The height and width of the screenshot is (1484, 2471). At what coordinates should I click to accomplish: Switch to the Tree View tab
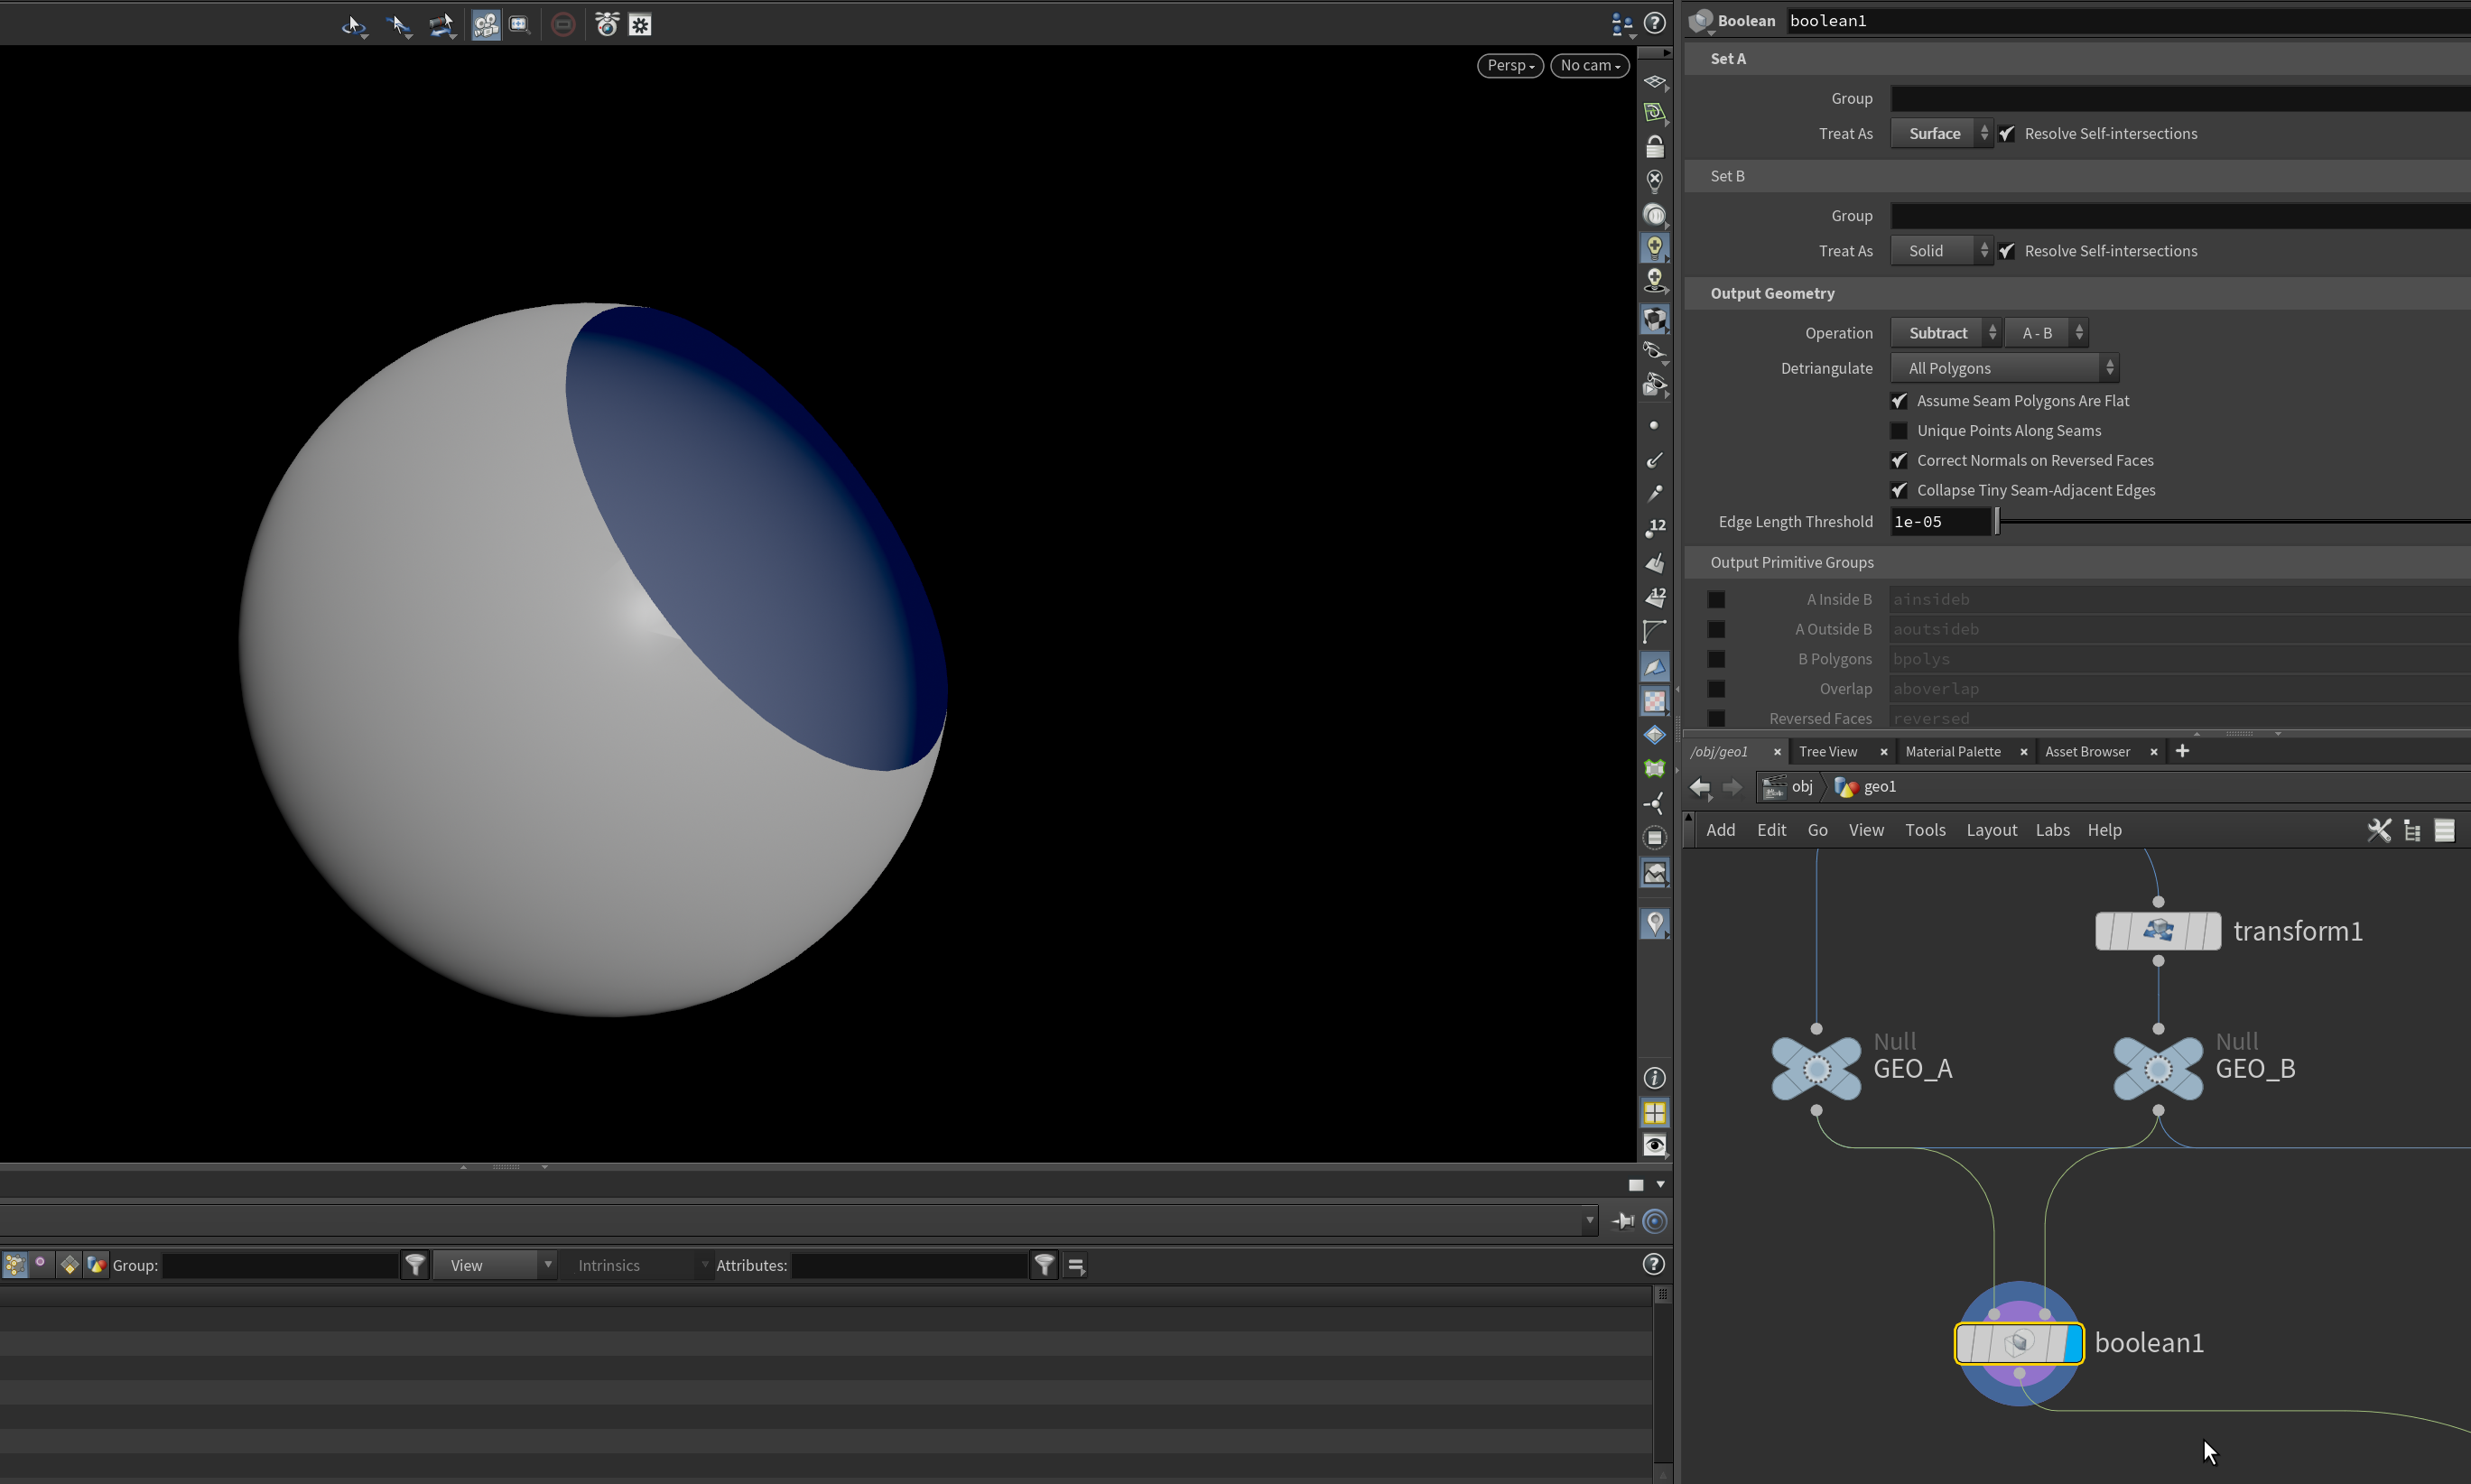pos(1828,752)
